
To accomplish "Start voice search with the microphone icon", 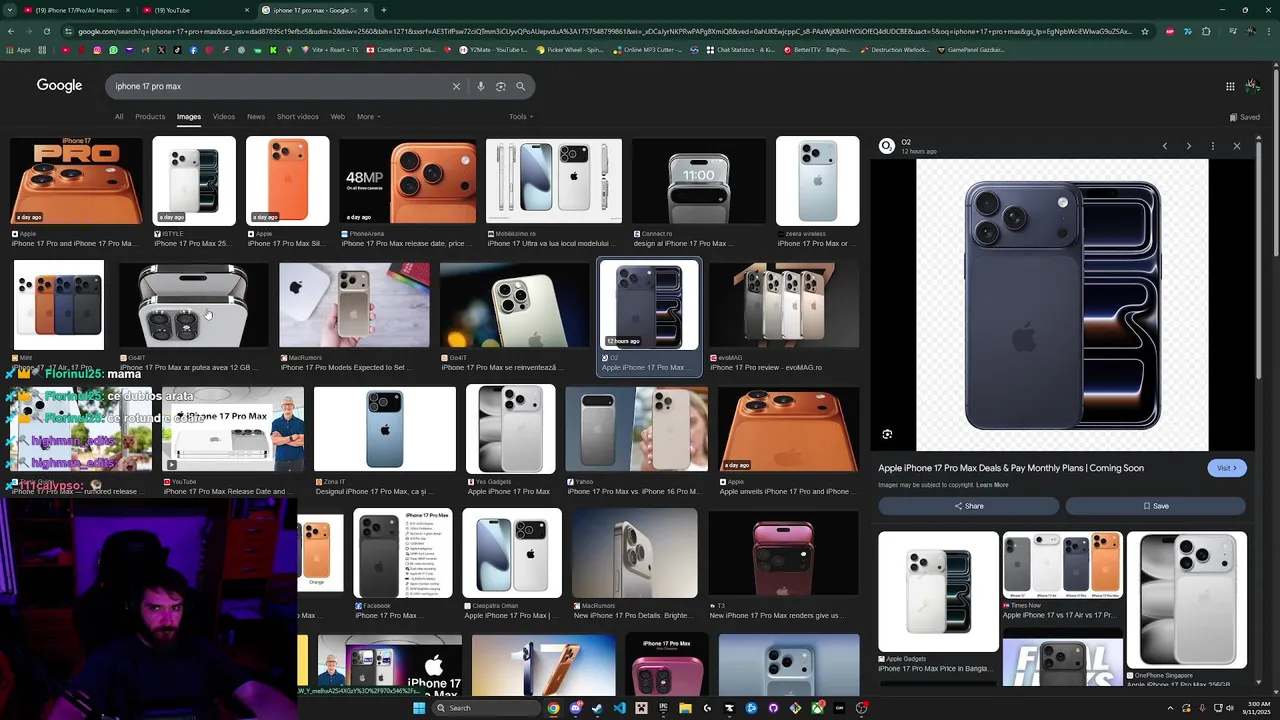I will pyautogui.click(x=481, y=86).
